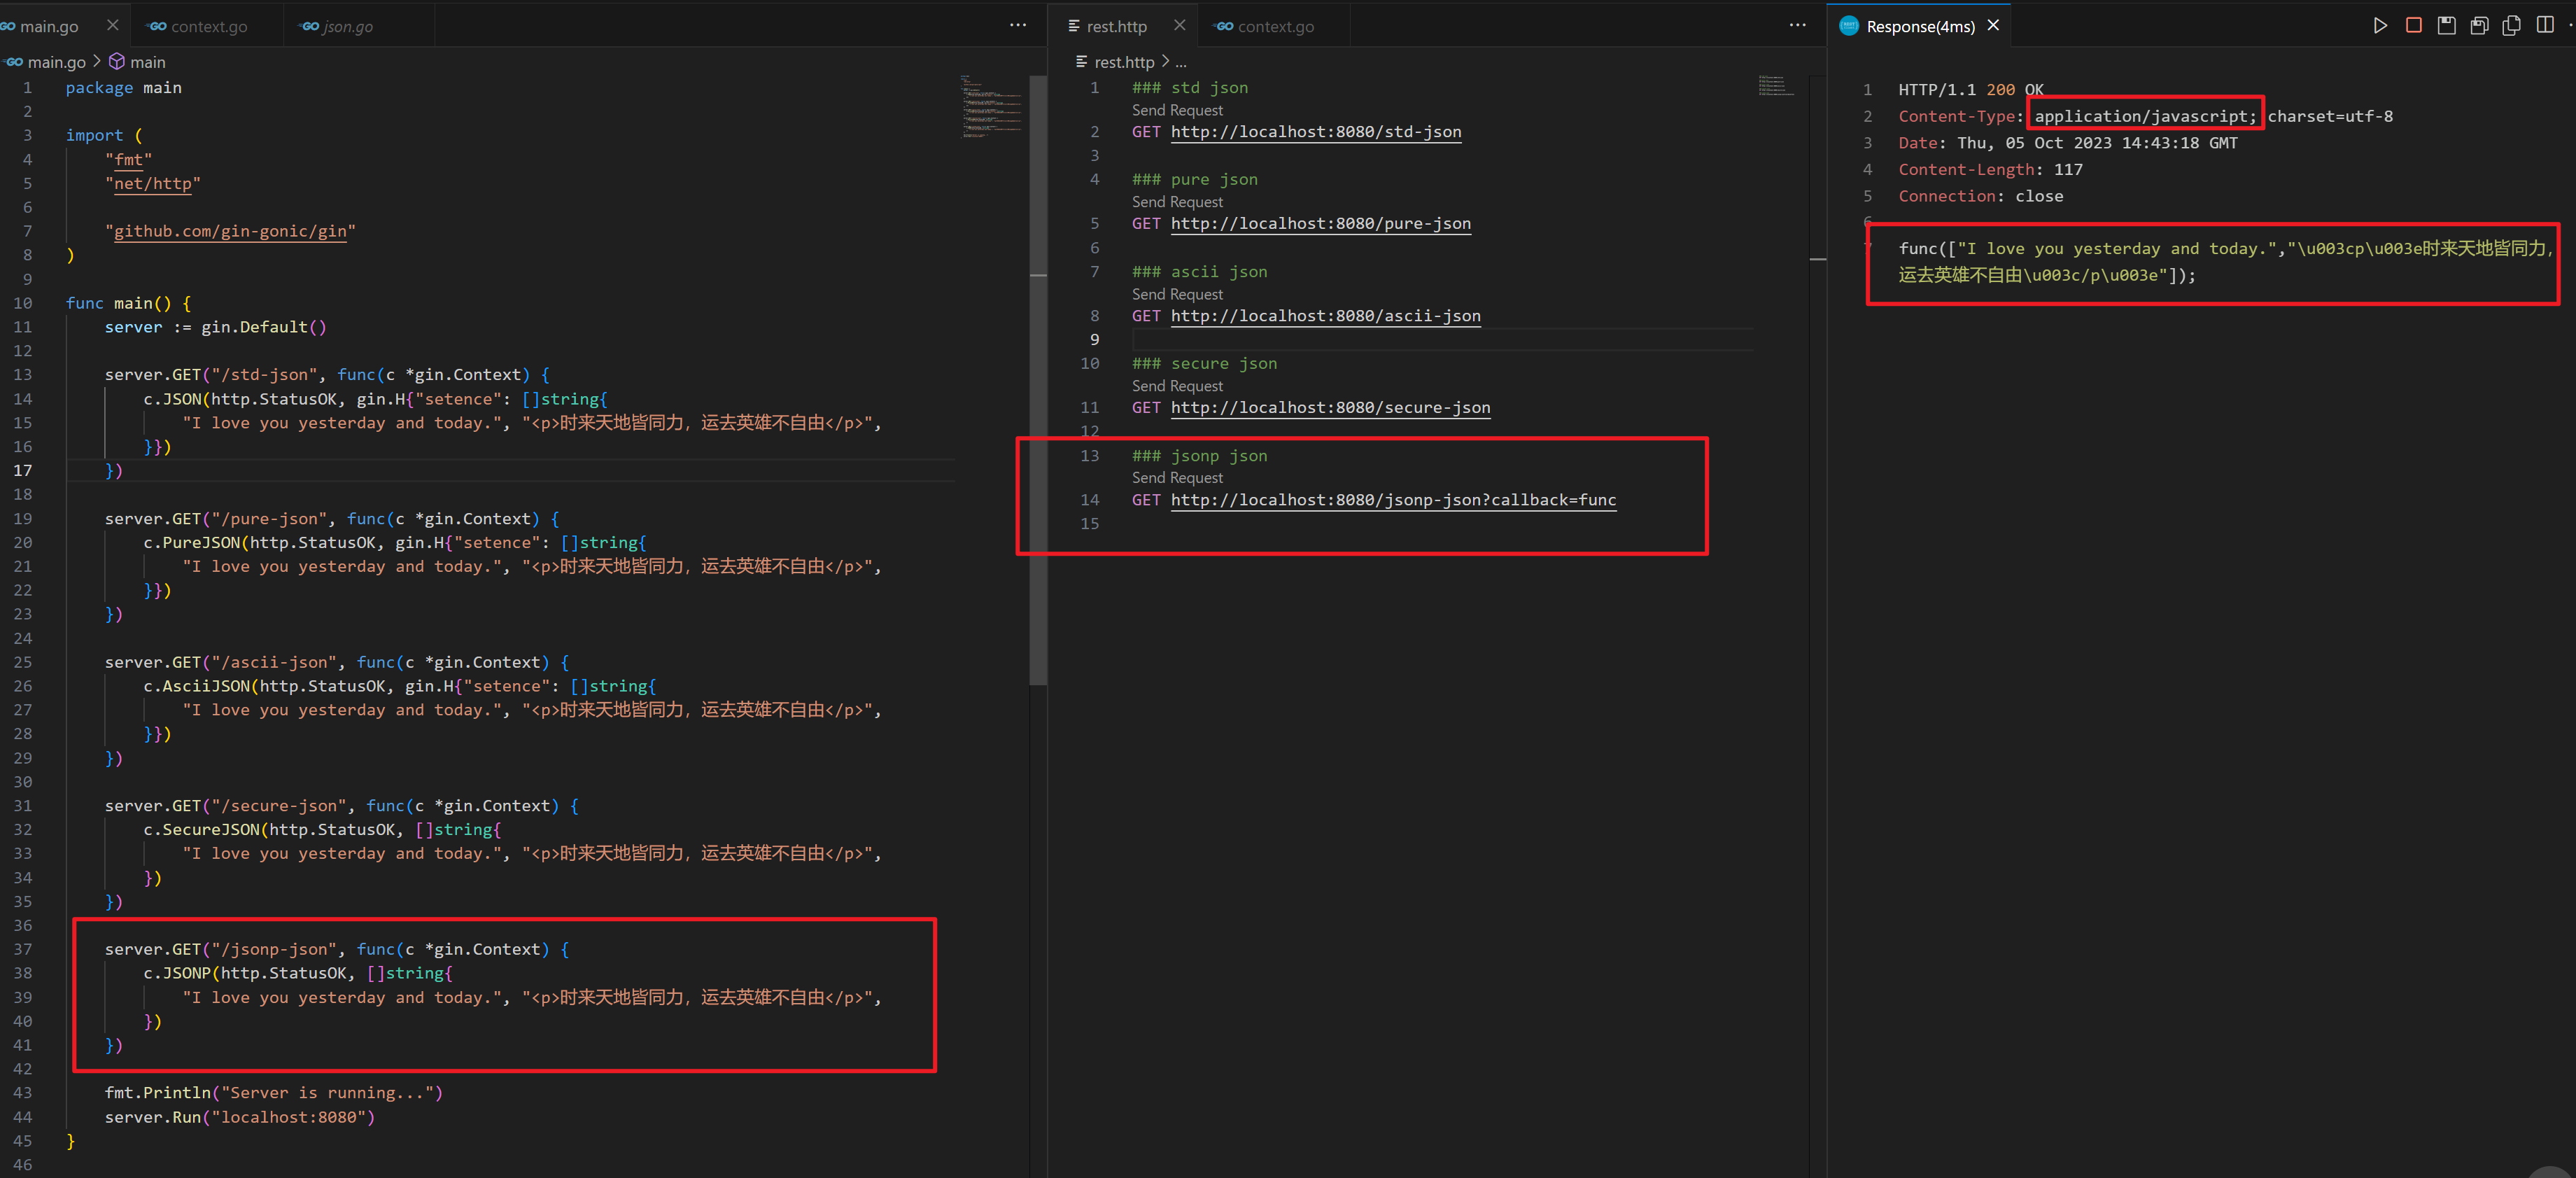Open More Actions ellipsis in rest.http group
The height and width of the screenshot is (1178, 2576).
click(x=1797, y=26)
